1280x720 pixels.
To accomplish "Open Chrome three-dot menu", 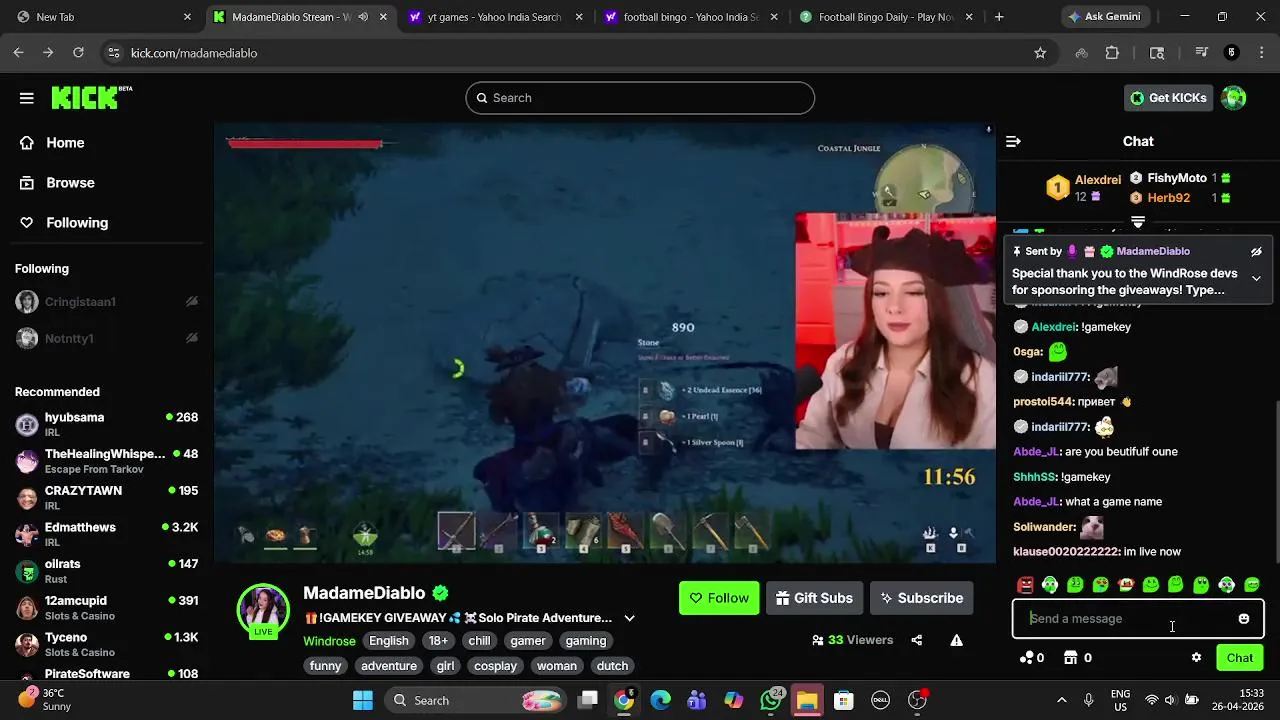I will (1261, 53).
